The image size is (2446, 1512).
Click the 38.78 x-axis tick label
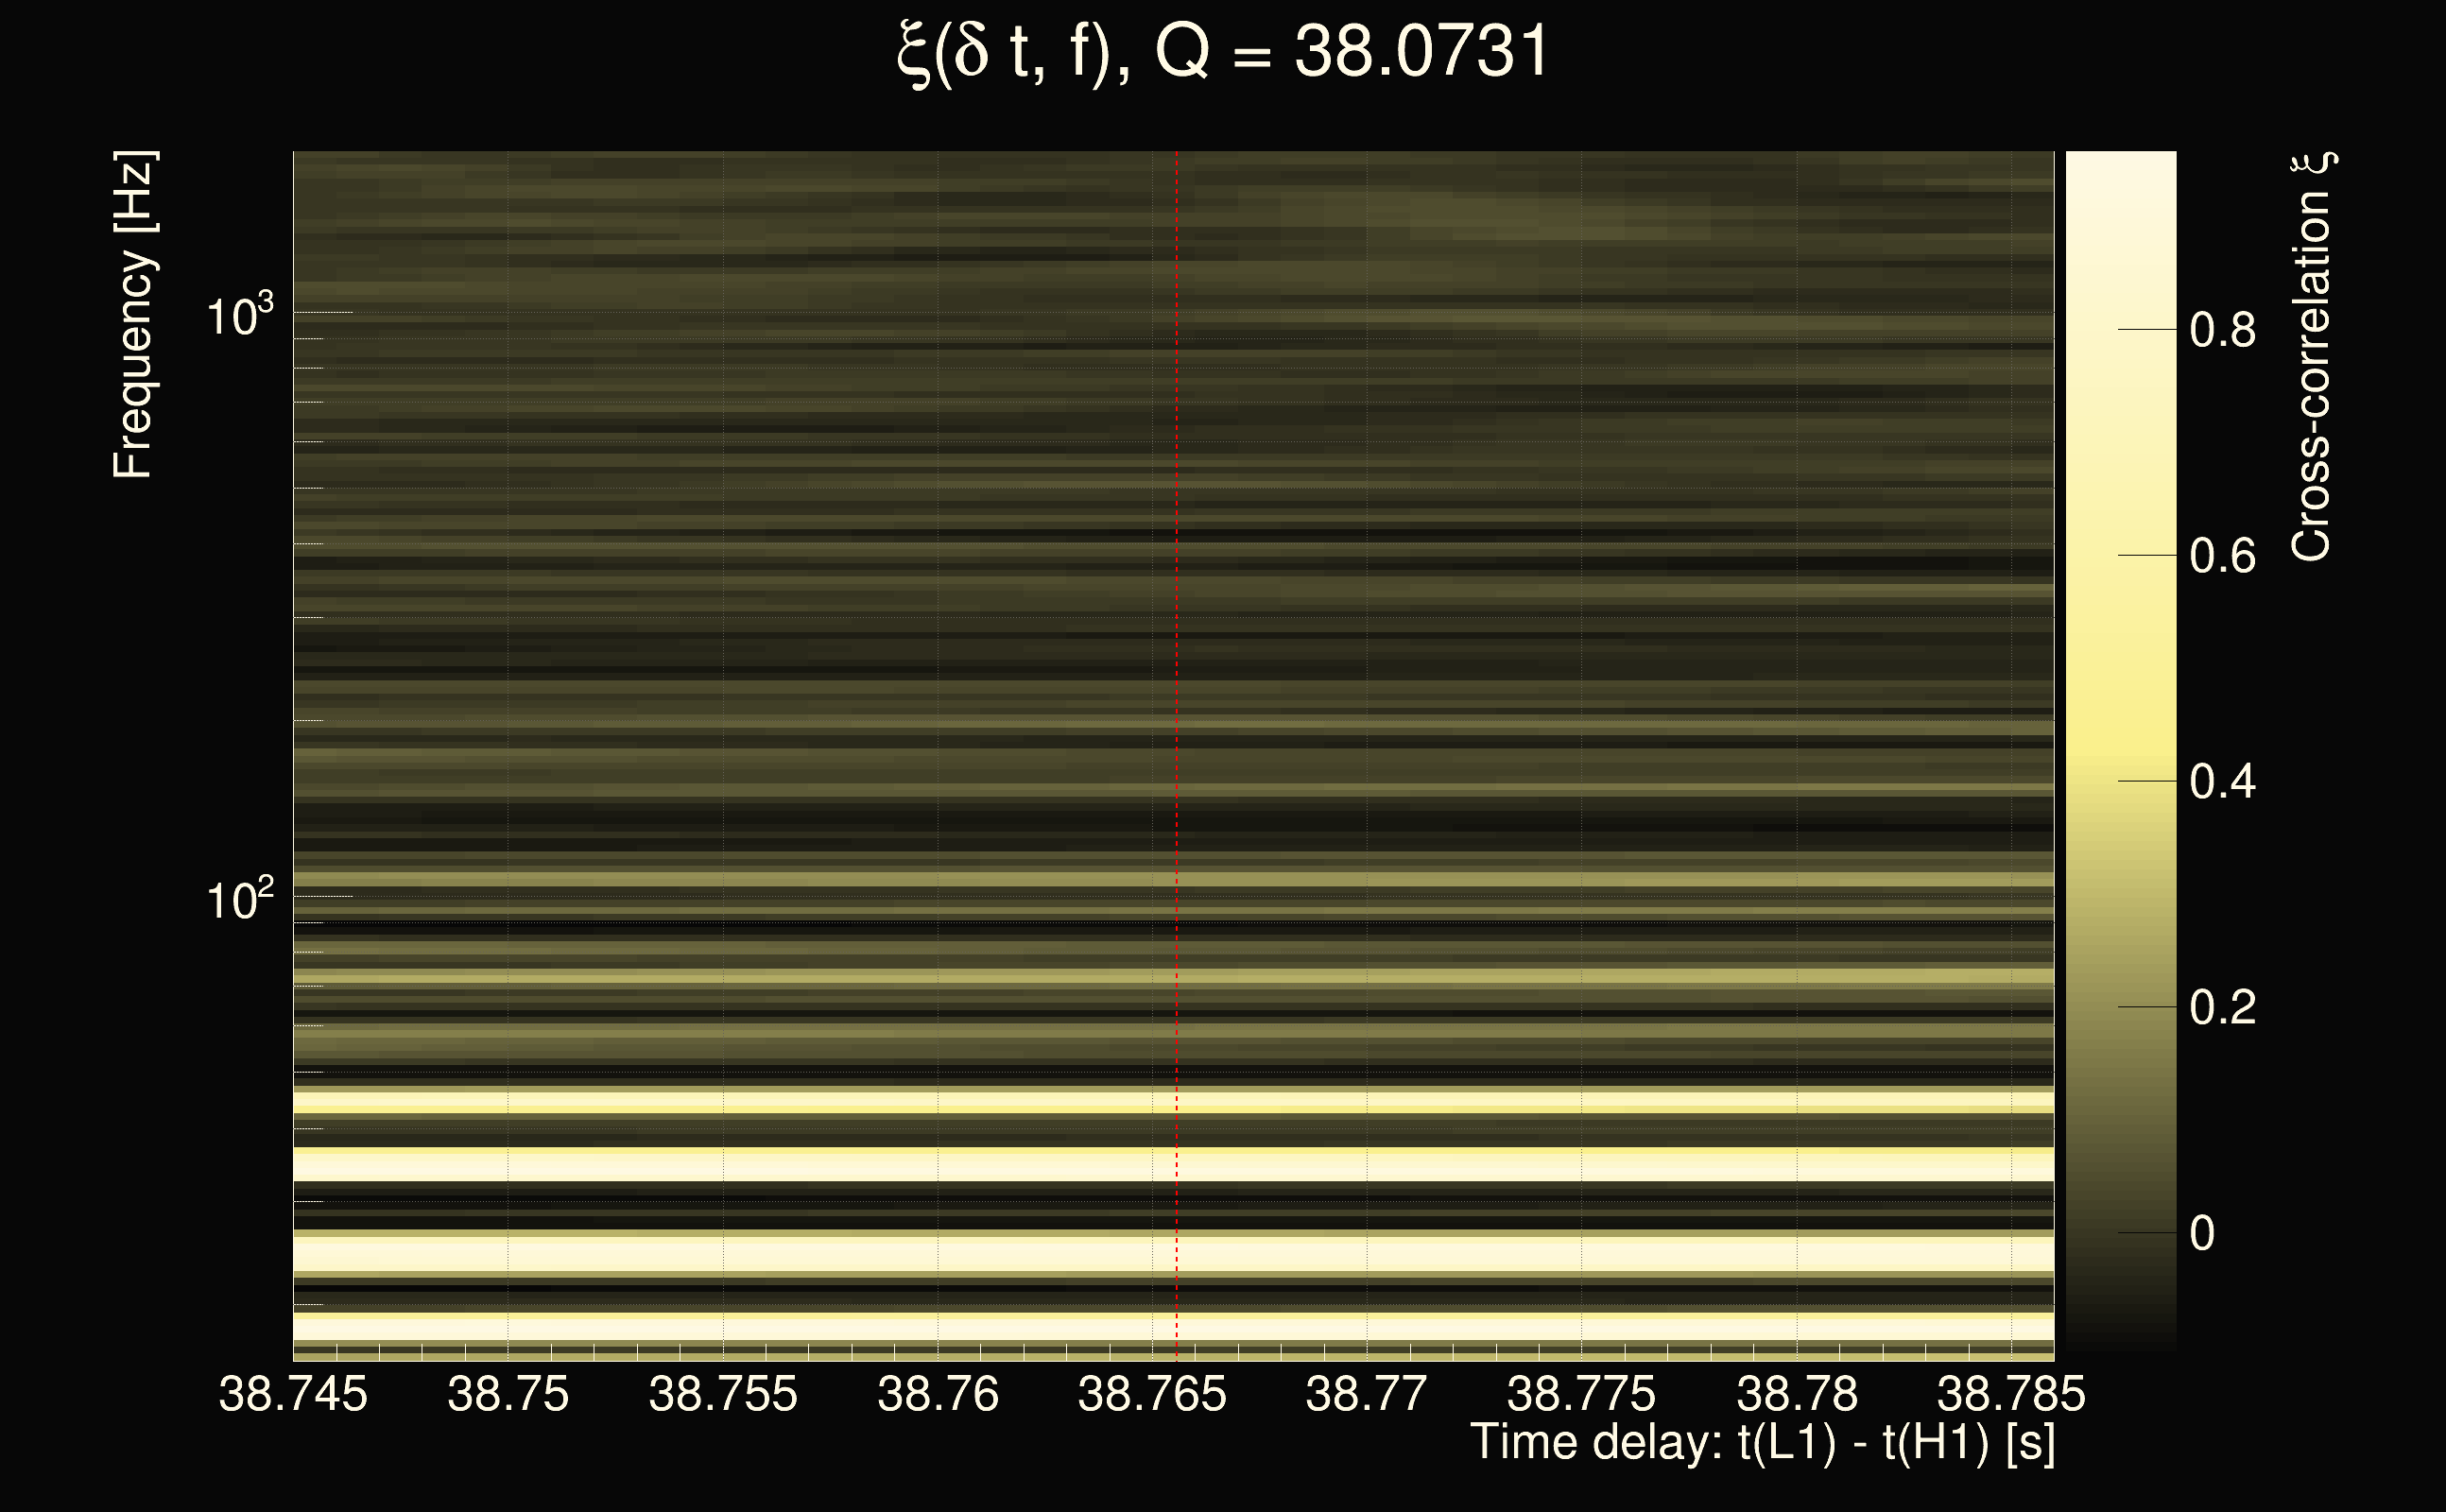tap(1797, 1394)
